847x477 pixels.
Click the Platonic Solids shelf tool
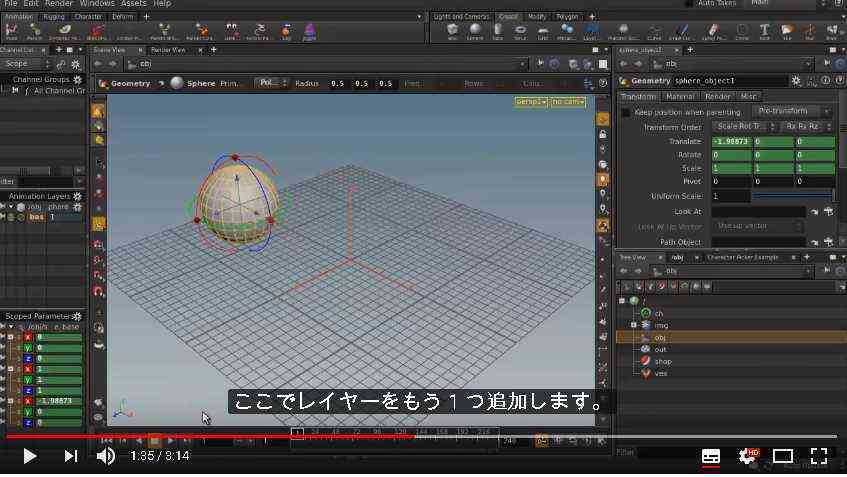623,32
